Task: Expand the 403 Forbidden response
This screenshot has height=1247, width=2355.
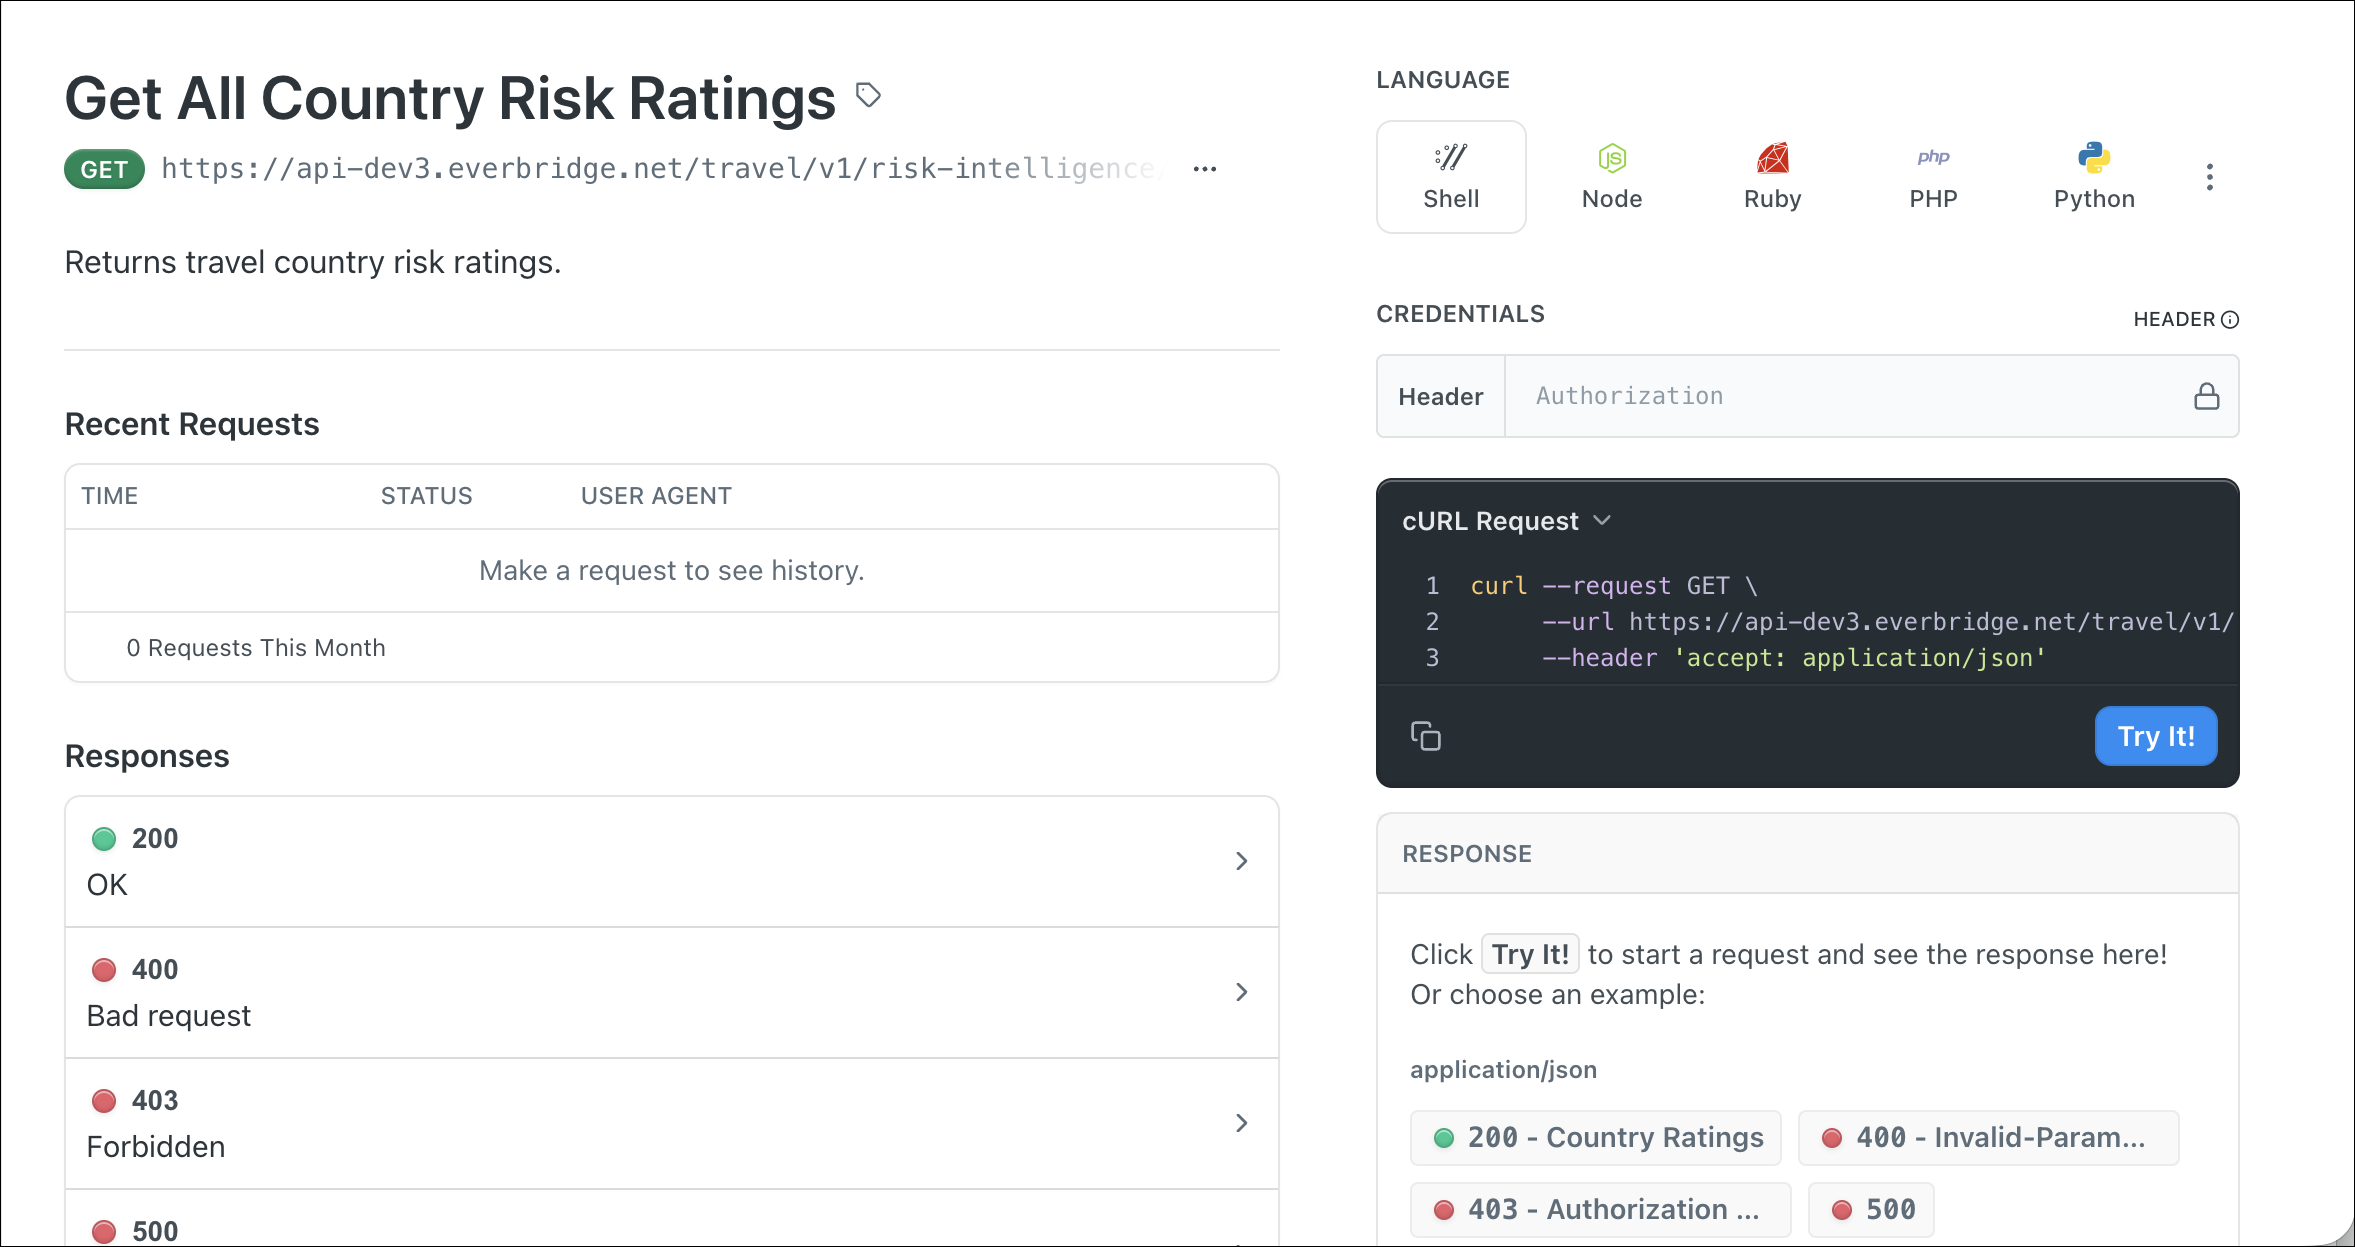Action: pos(1242,1123)
